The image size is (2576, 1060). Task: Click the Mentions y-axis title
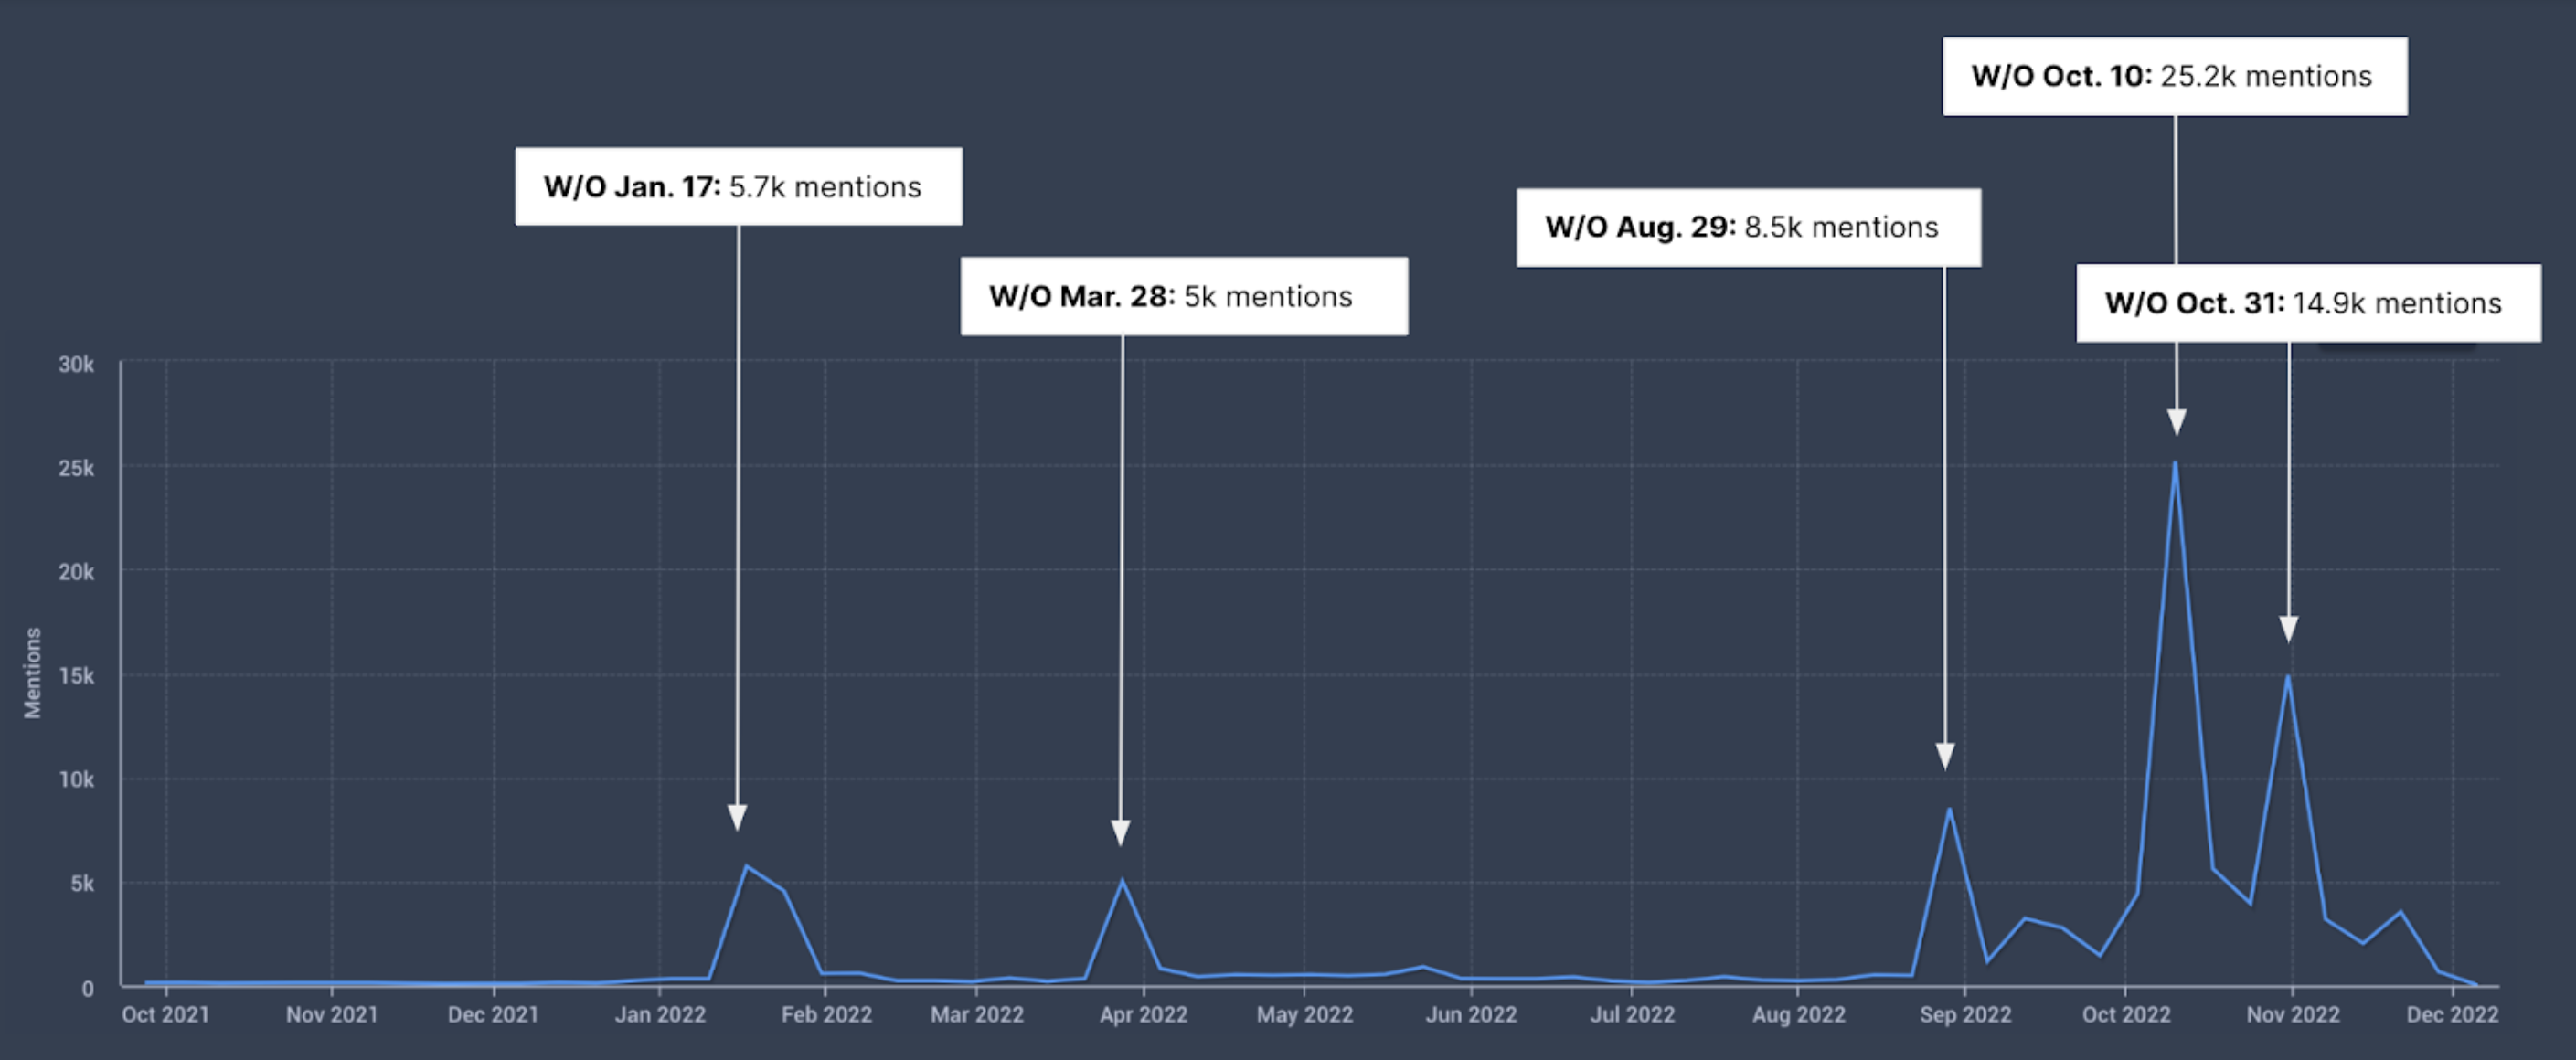(33, 673)
